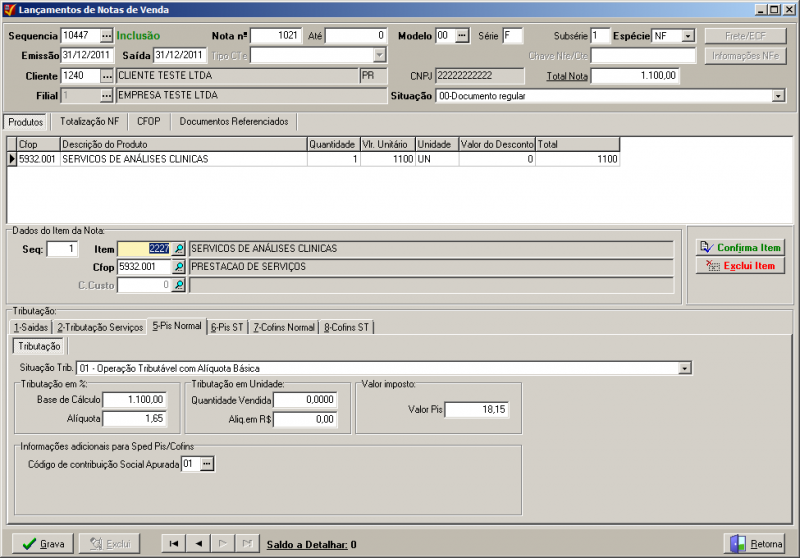Screen dimensions: 800x558
Task: Click the Valor do Desconto column header
Action: pyautogui.click(x=497, y=144)
